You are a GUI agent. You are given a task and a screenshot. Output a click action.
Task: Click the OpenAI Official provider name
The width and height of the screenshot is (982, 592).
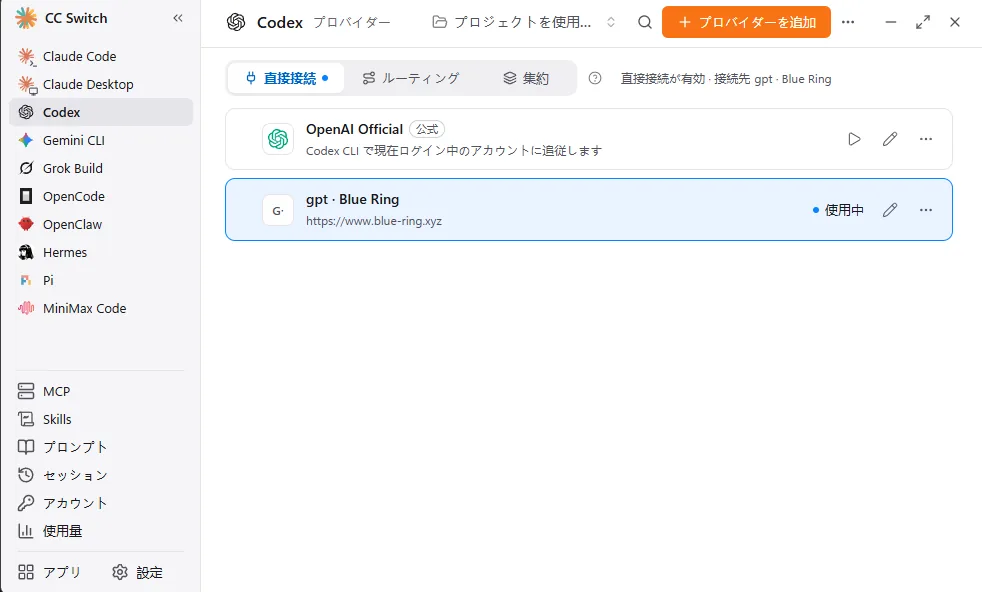(354, 129)
